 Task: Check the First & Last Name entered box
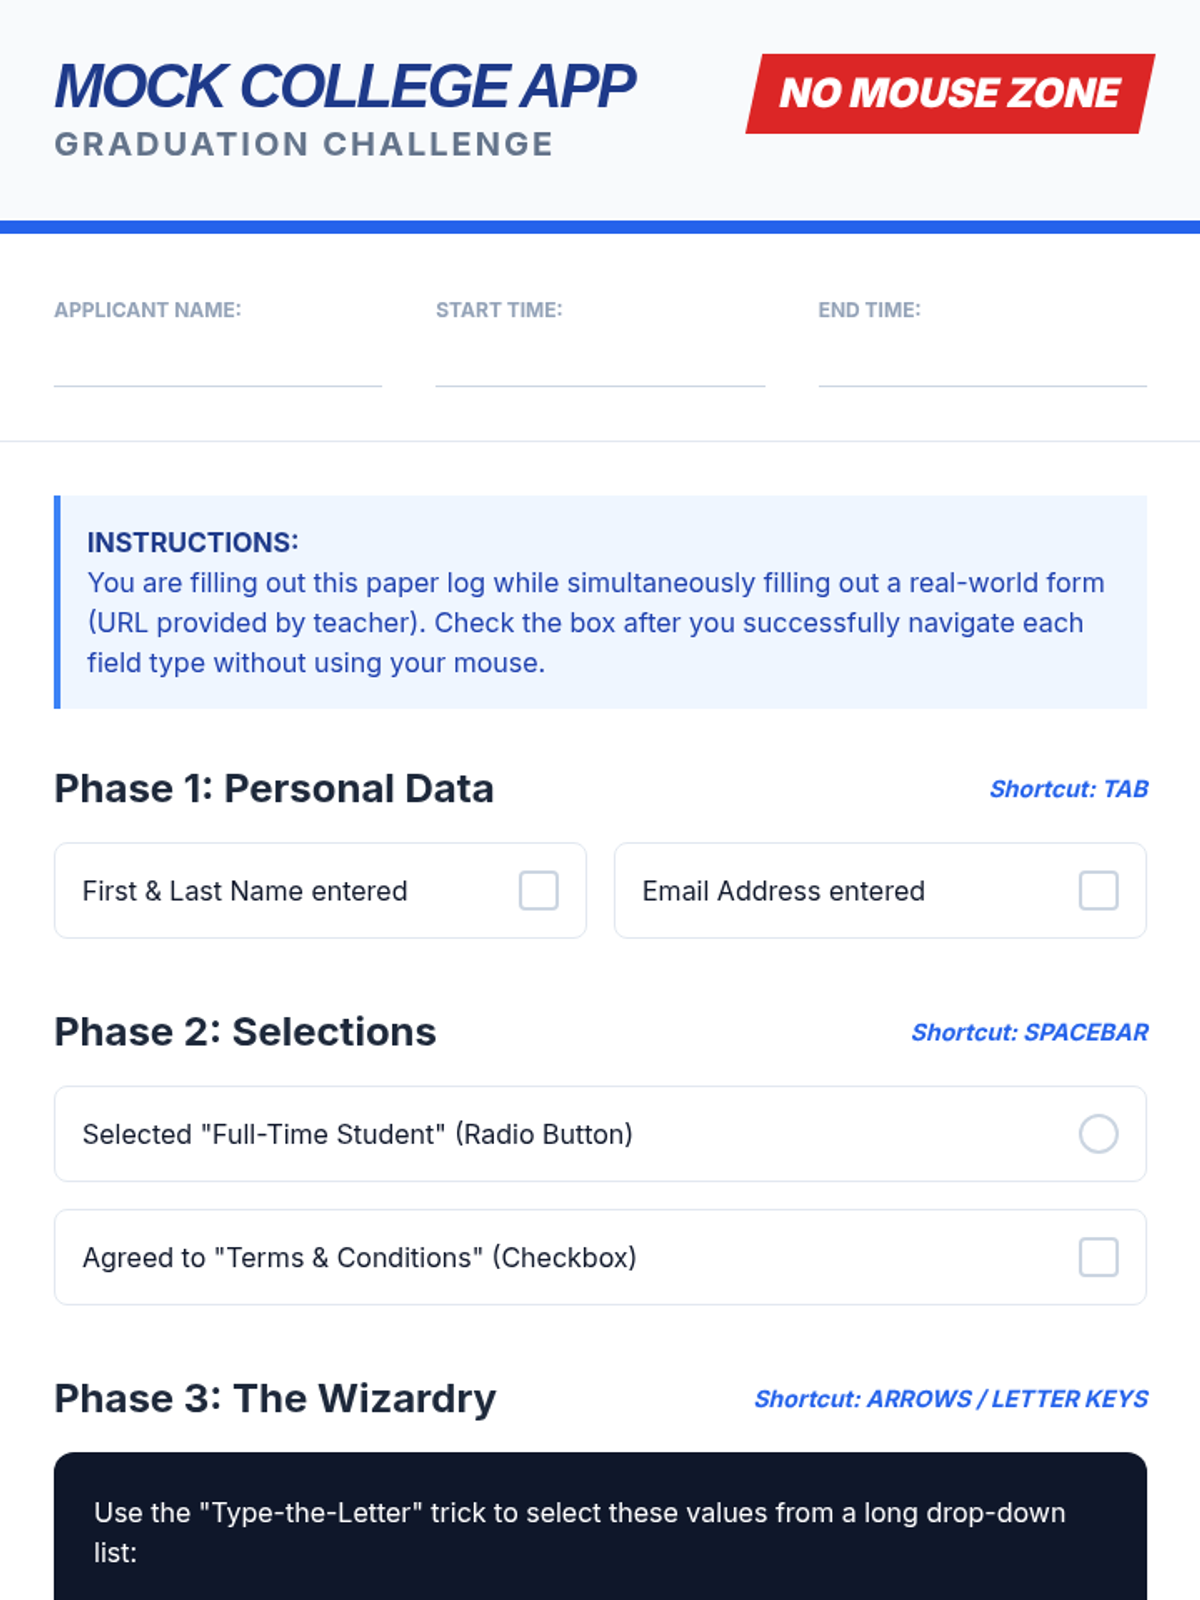(538, 890)
